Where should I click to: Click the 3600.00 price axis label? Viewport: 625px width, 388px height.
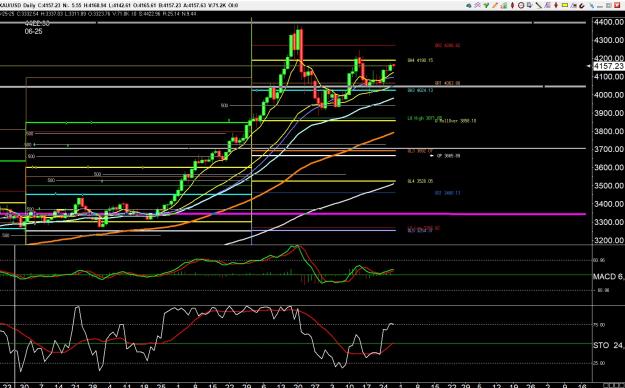click(x=609, y=167)
